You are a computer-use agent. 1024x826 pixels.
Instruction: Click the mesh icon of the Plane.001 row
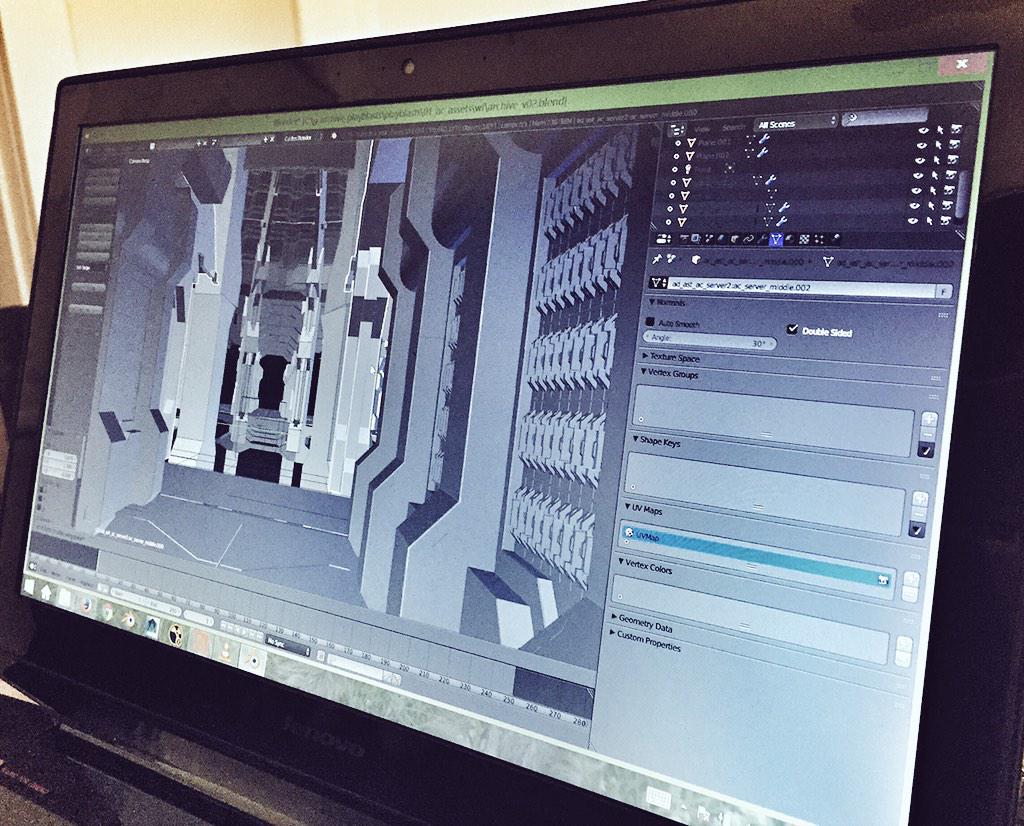(692, 143)
